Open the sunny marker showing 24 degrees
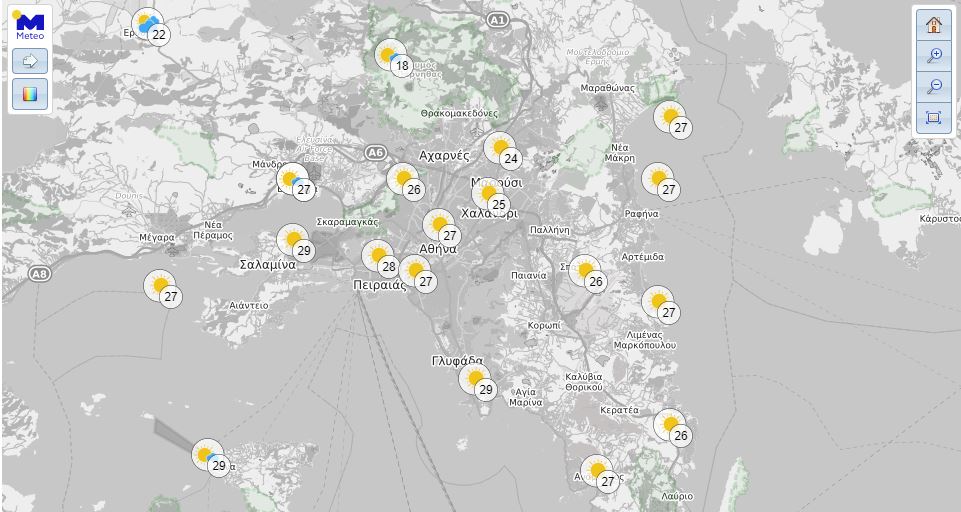 (x=502, y=150)
